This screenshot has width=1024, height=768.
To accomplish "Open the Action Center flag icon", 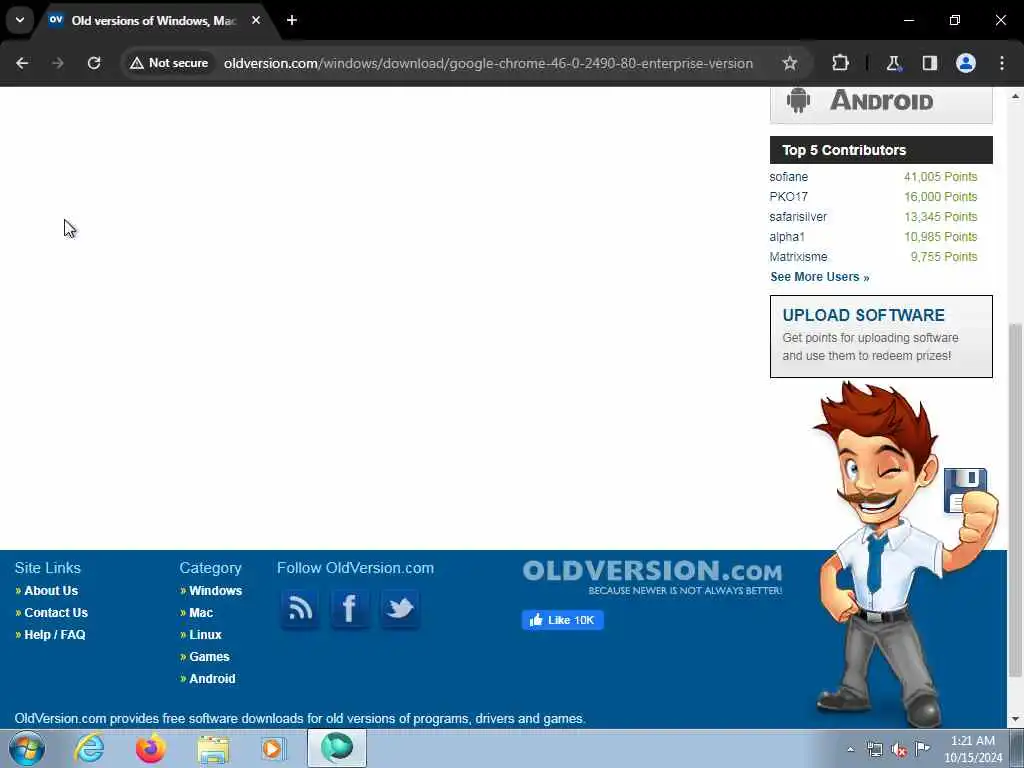I will (x=922, y=748).
